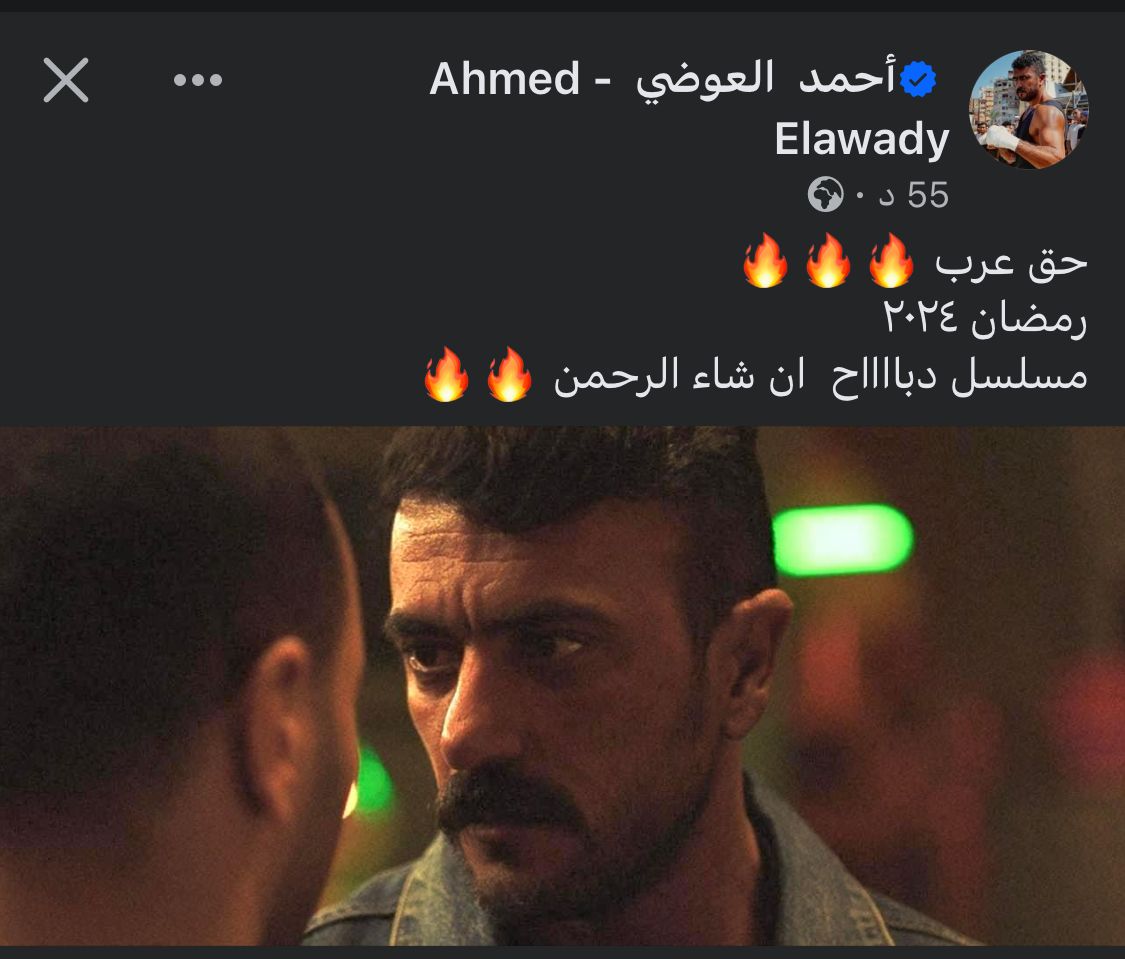Image resolution: width=1125 pixels, height=959 pixels.
Task: Click the globe public audience icon
Action: [826, 194]
